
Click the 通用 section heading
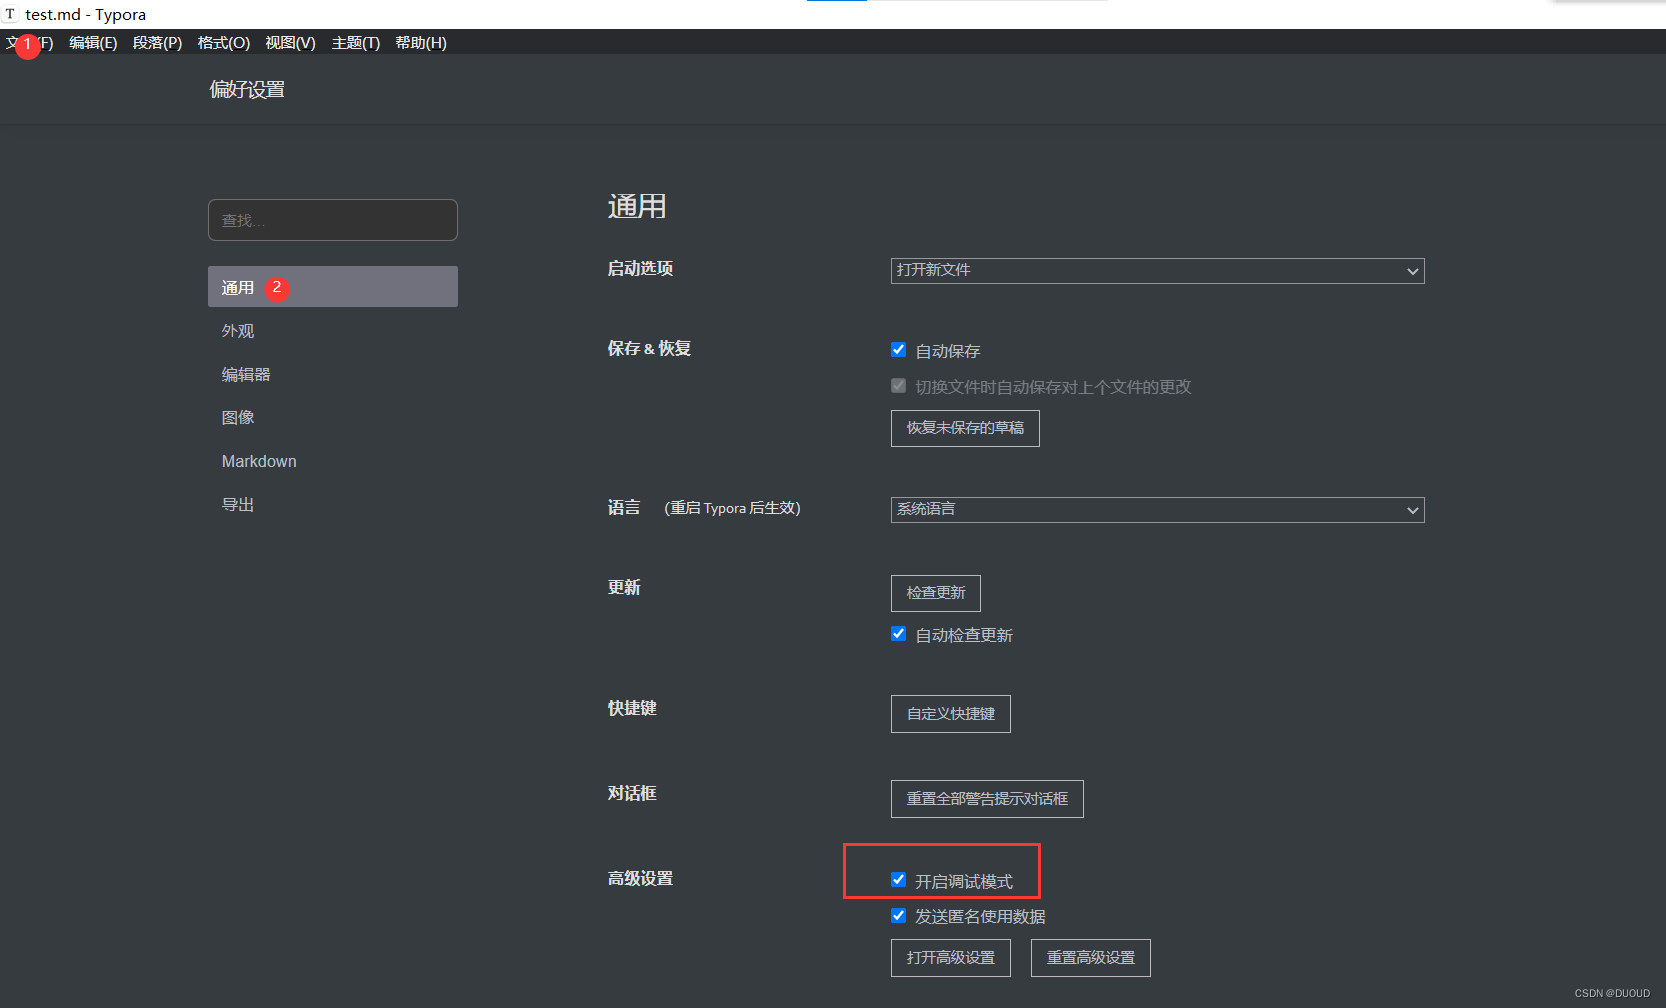637,206
